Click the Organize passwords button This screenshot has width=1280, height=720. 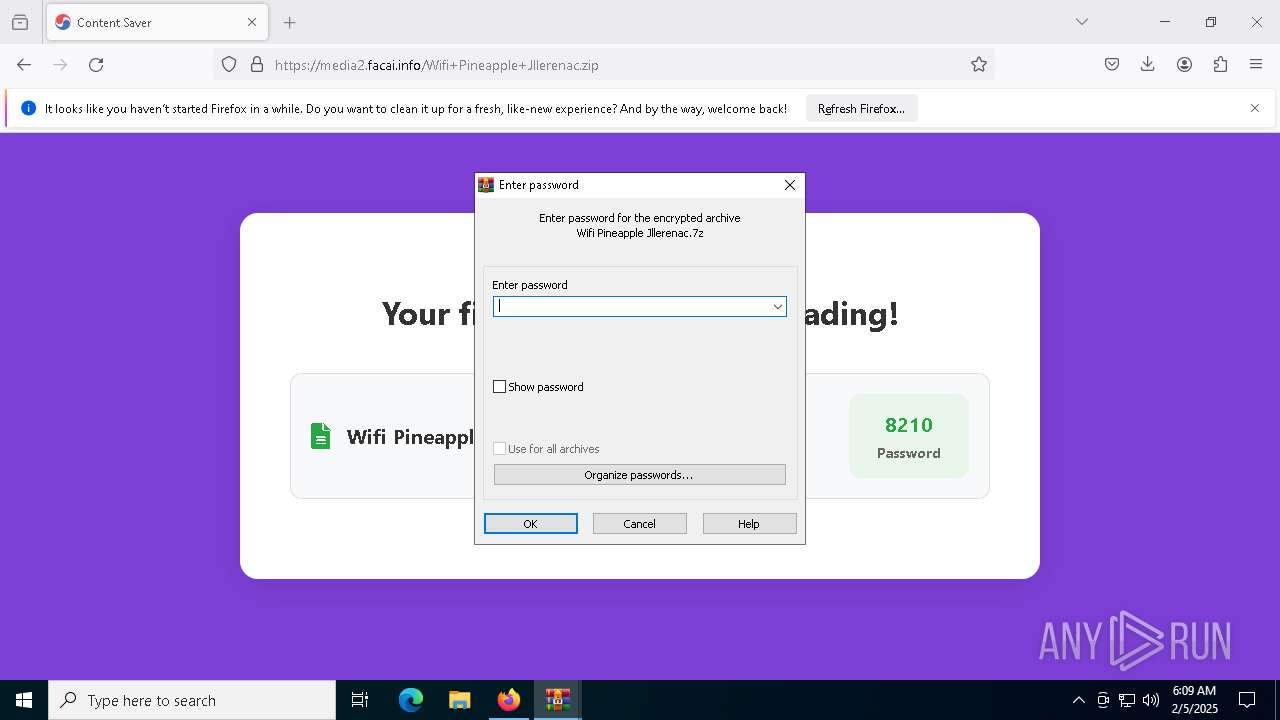(639, 475)
